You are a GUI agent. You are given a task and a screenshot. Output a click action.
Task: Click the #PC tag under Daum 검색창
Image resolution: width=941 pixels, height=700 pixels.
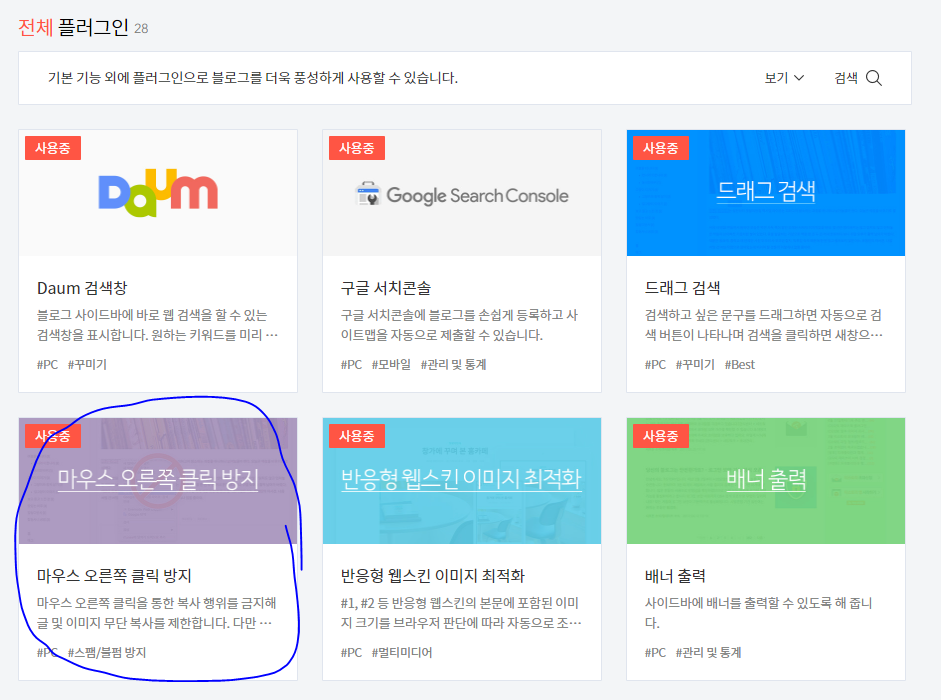coord(47,364)
